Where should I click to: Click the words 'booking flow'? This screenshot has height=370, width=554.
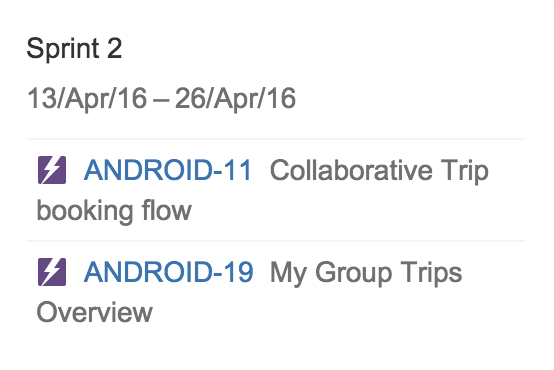114,211
